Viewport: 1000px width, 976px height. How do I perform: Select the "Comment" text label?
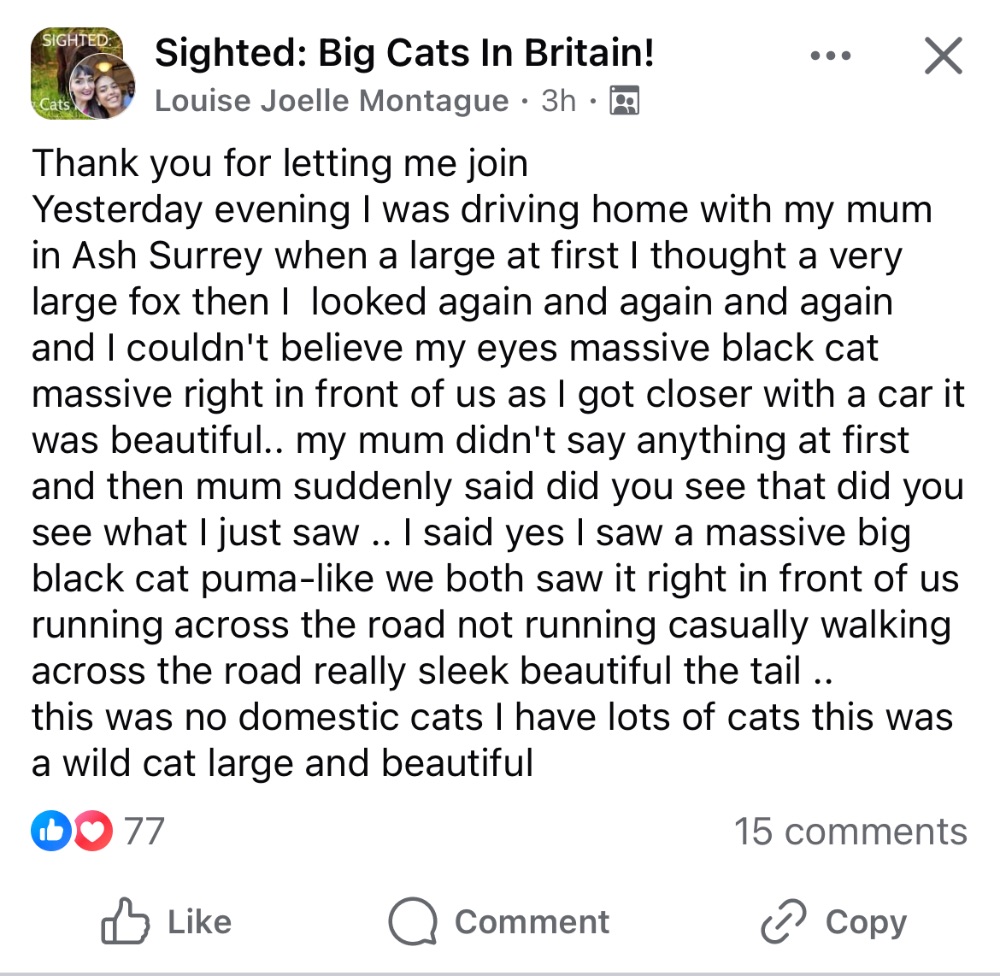(x=531, y=922)
